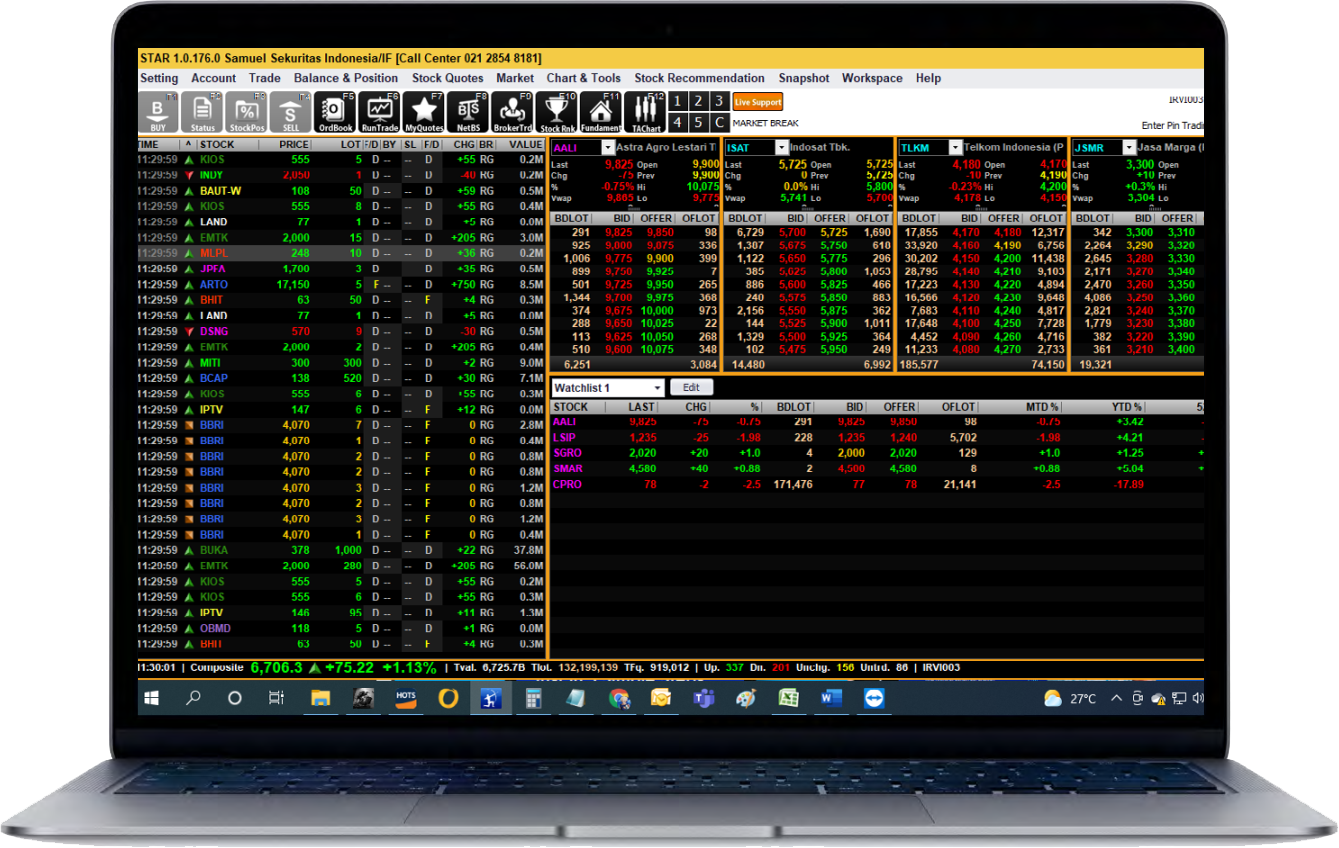
Task: Expand the ISAT stock code dropdown
Action: pos(782,148)
